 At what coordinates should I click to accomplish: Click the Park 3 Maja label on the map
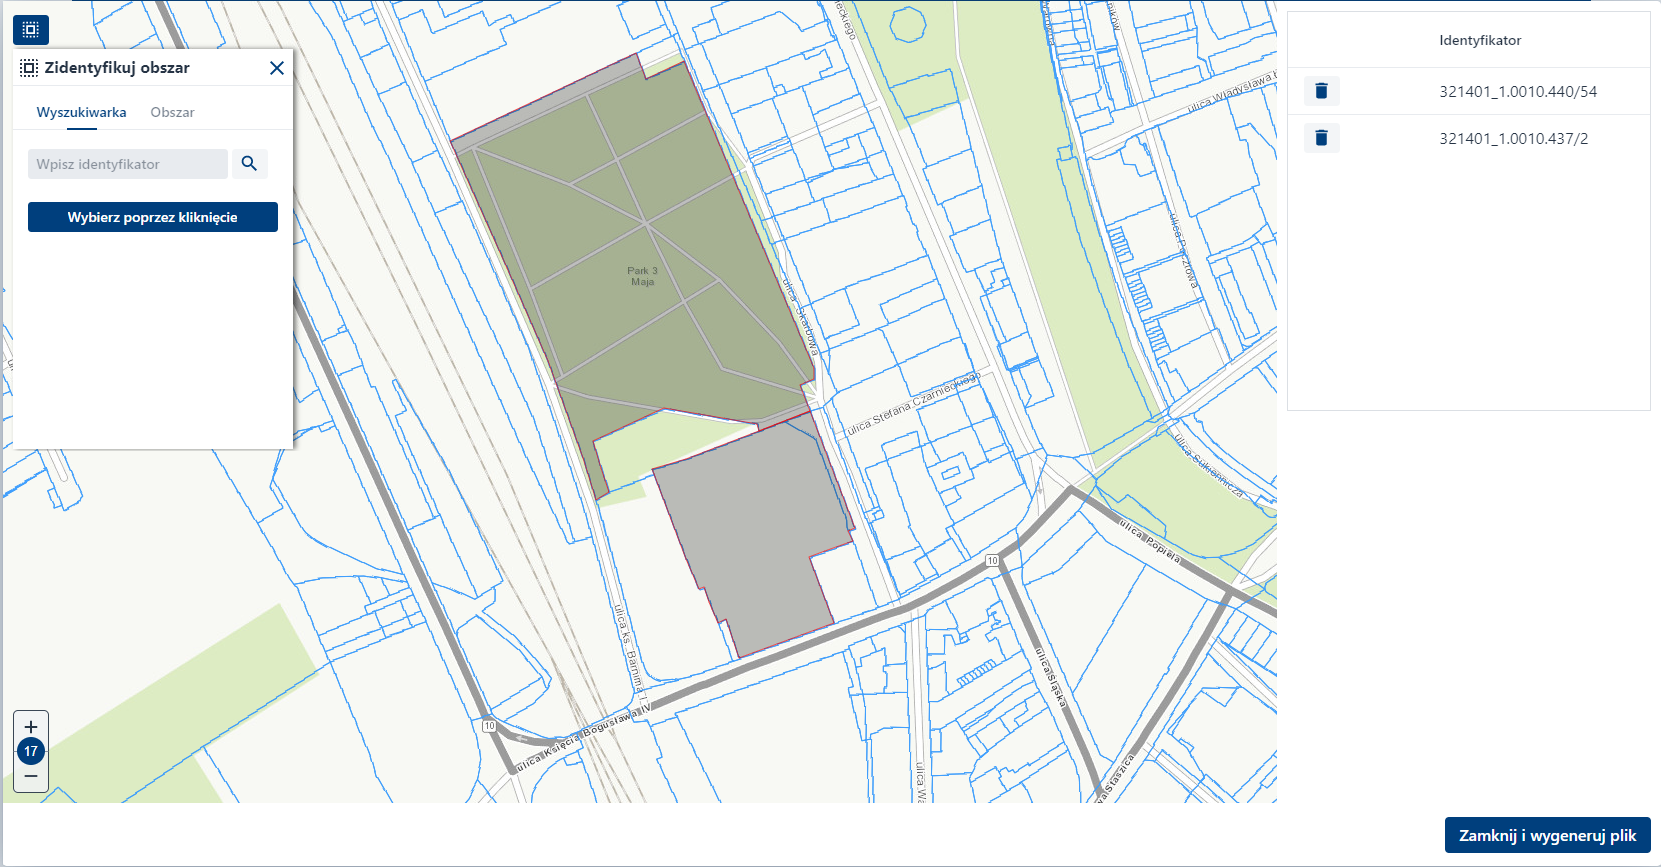pos(642,276)
